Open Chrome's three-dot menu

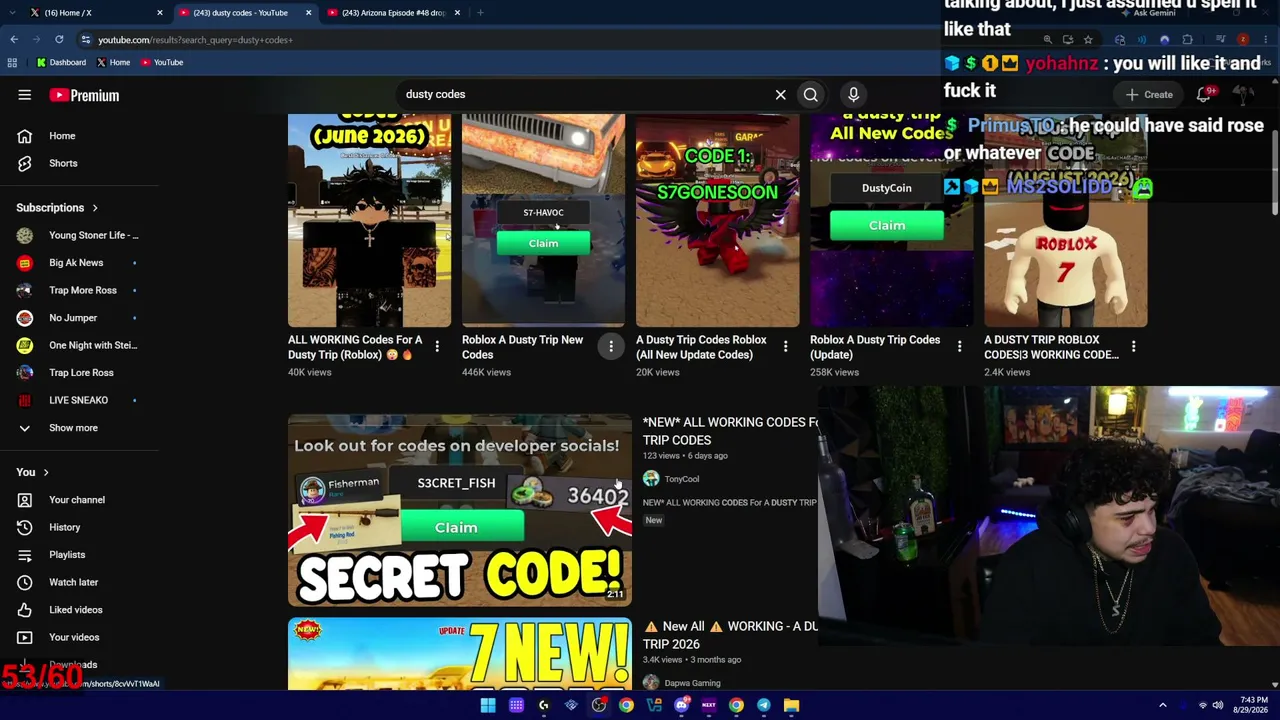pyautogui.click(x=1265, y=40)
